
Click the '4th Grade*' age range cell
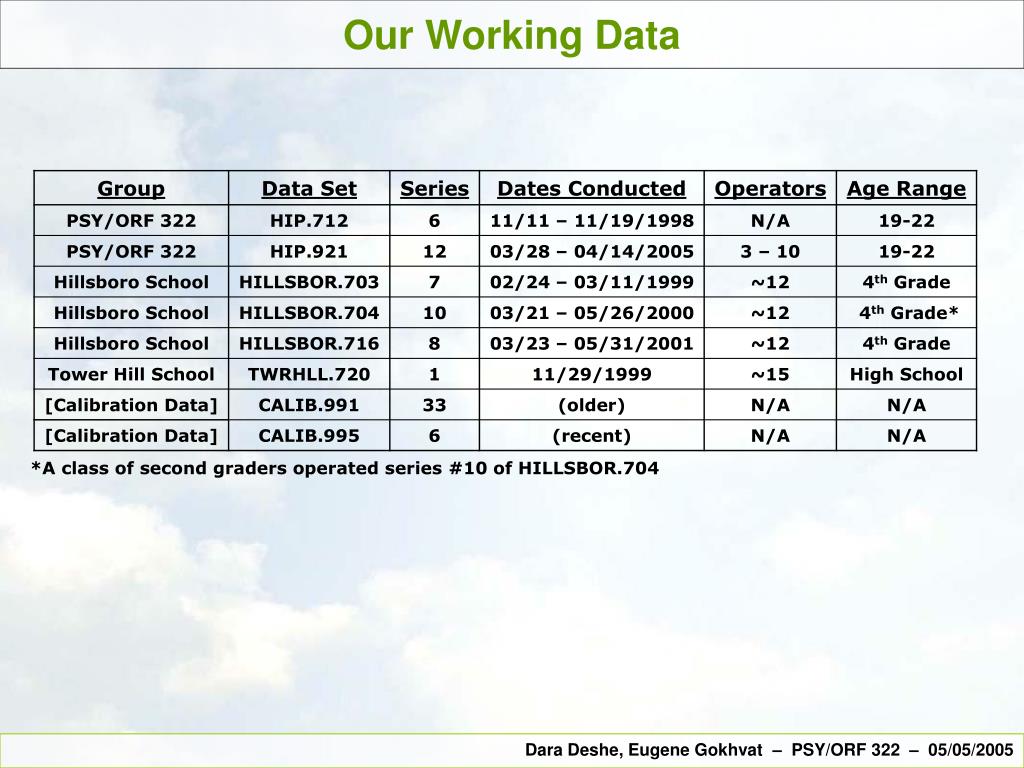(908, 313)
